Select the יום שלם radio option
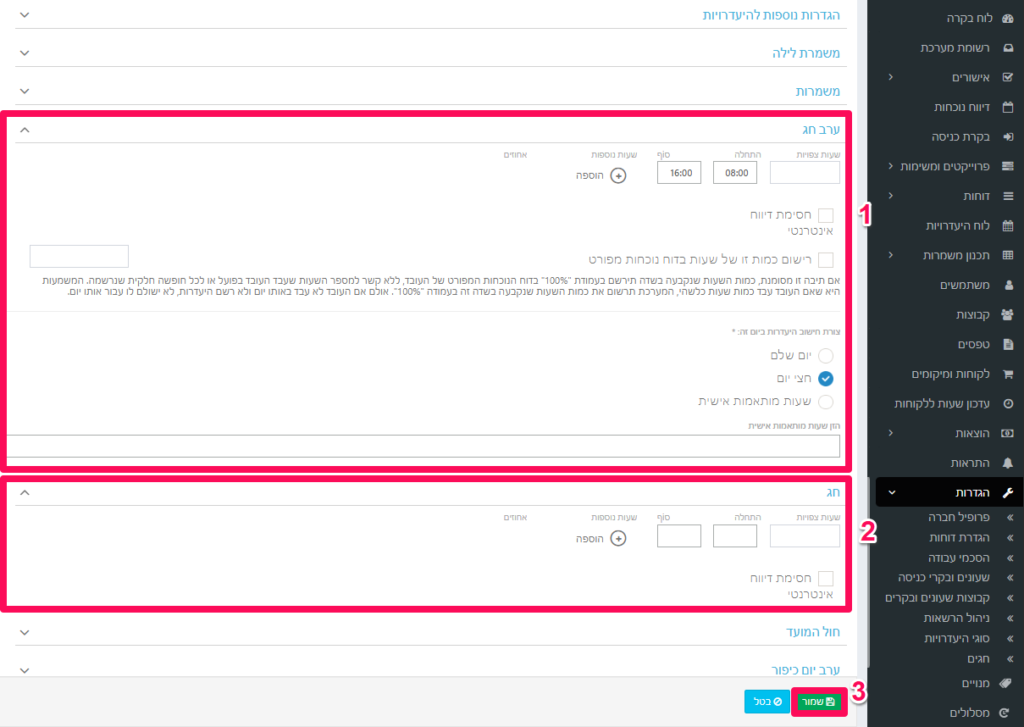Viewport: 1024px width, 727px height. (826, 356)
